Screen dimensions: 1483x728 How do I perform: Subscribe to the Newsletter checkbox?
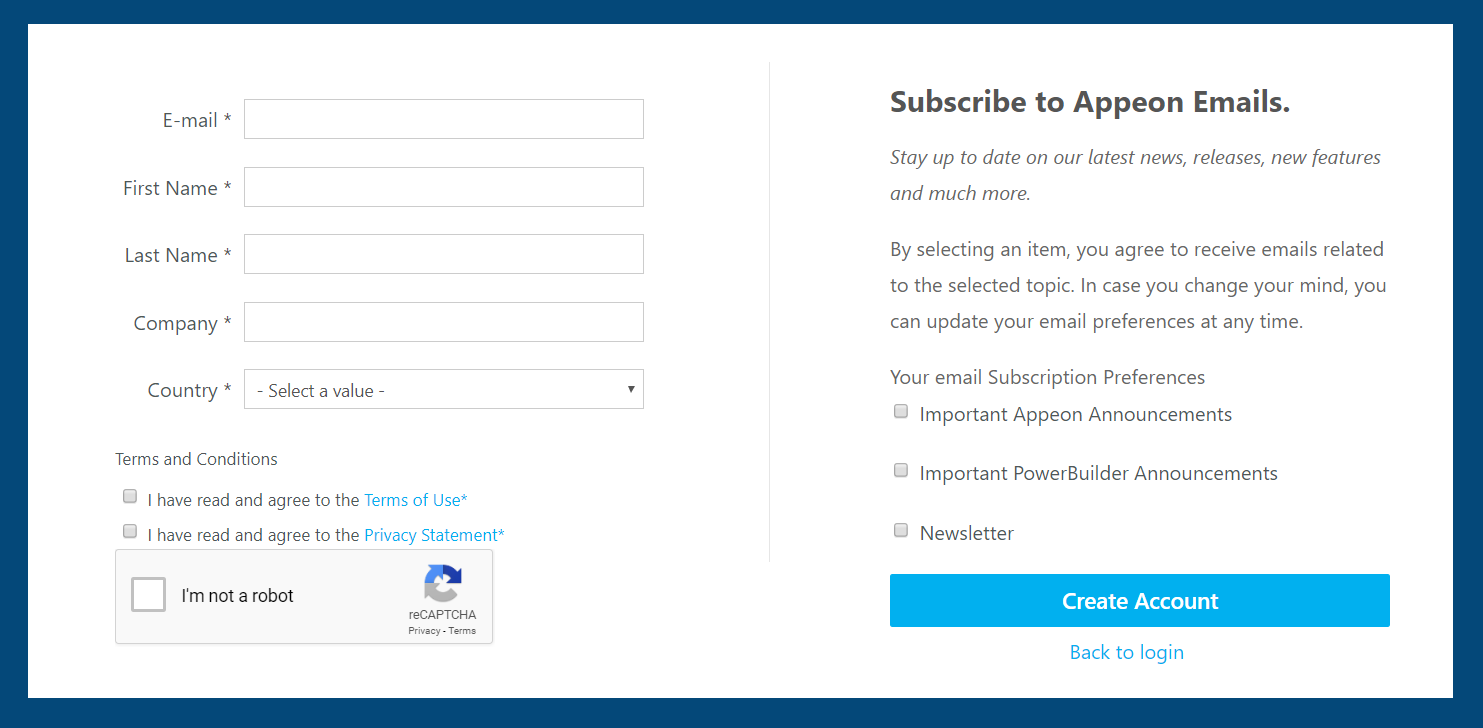901,531
